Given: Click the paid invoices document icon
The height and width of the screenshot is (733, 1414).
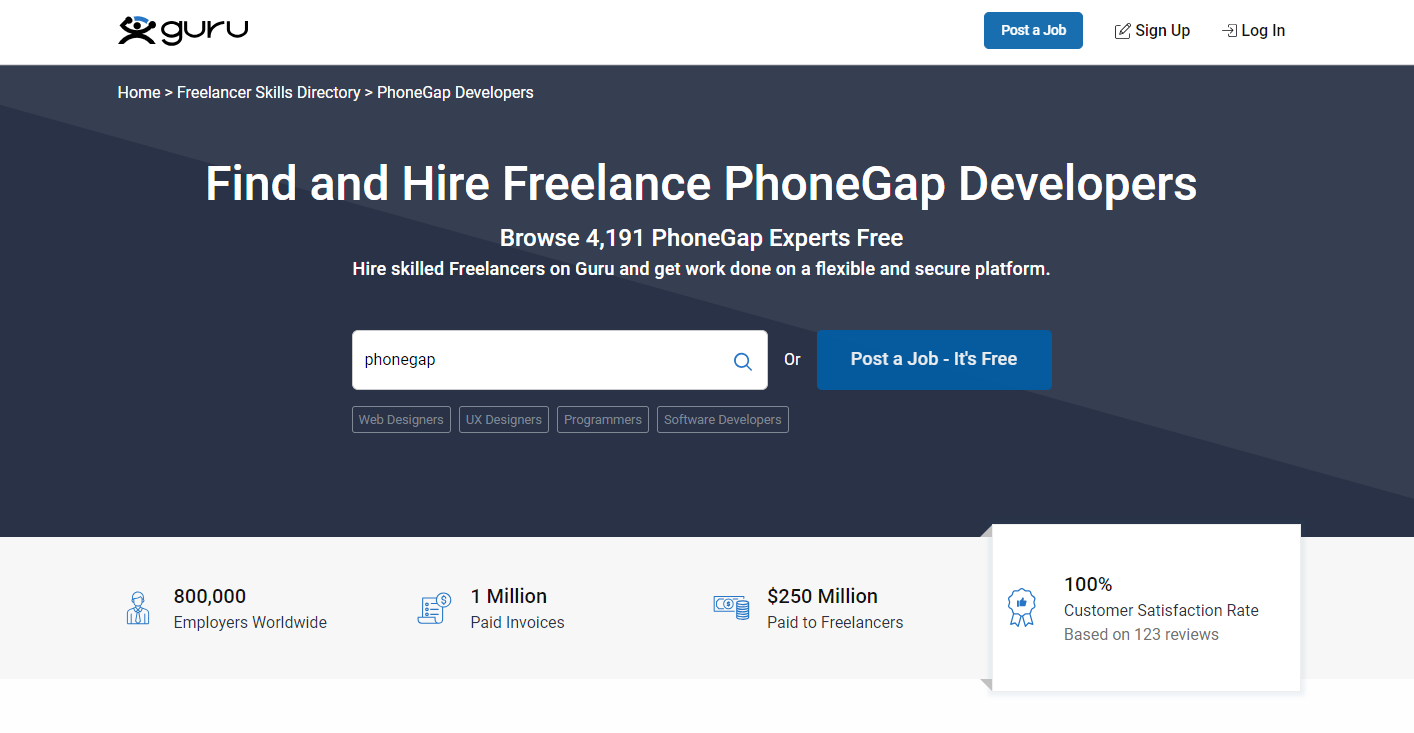Looking at the screenshot, I should coord(434,608).
